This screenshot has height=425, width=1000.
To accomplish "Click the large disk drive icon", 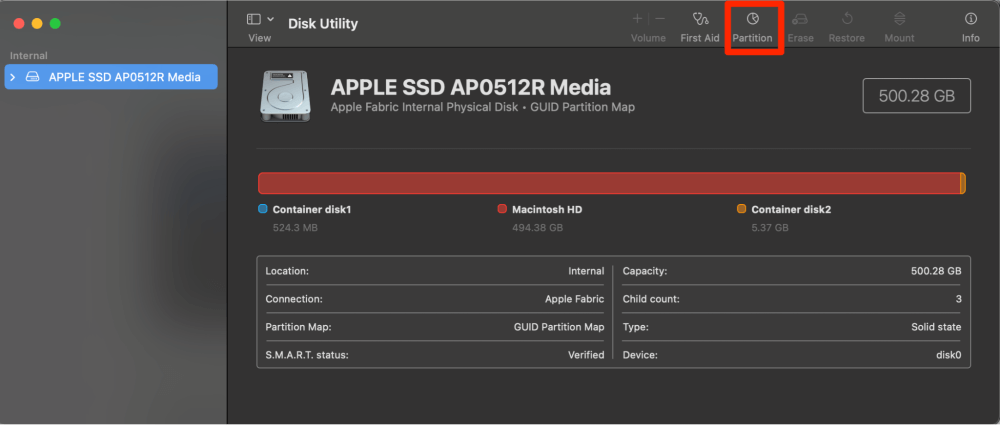I will pos(286,96).
